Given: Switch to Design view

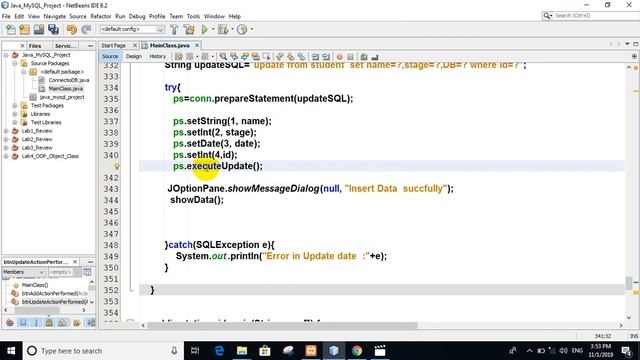Looking at the screenshot, I should coord(133,56).
